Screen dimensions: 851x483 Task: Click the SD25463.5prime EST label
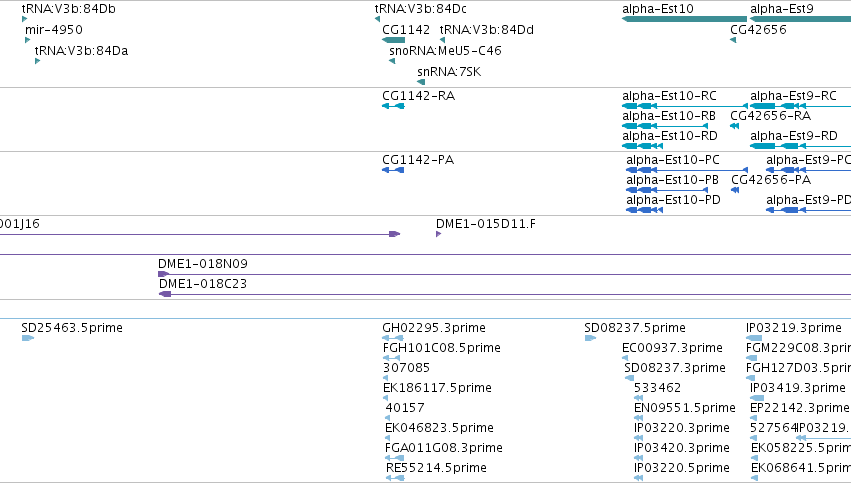[x=72, y=328]
